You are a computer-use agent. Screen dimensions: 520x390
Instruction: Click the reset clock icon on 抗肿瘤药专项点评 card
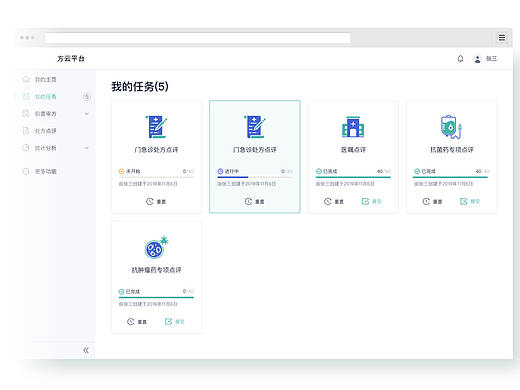point(131,322)
